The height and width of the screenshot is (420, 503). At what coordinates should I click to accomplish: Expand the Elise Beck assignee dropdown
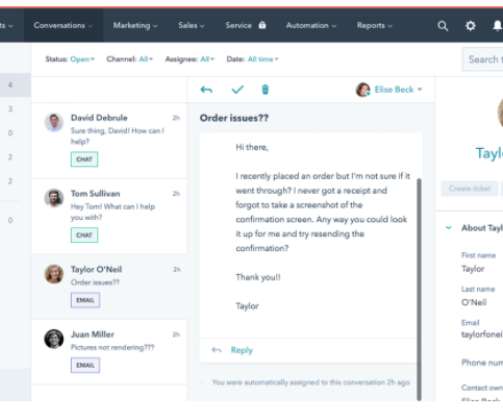tap(389, 89)
